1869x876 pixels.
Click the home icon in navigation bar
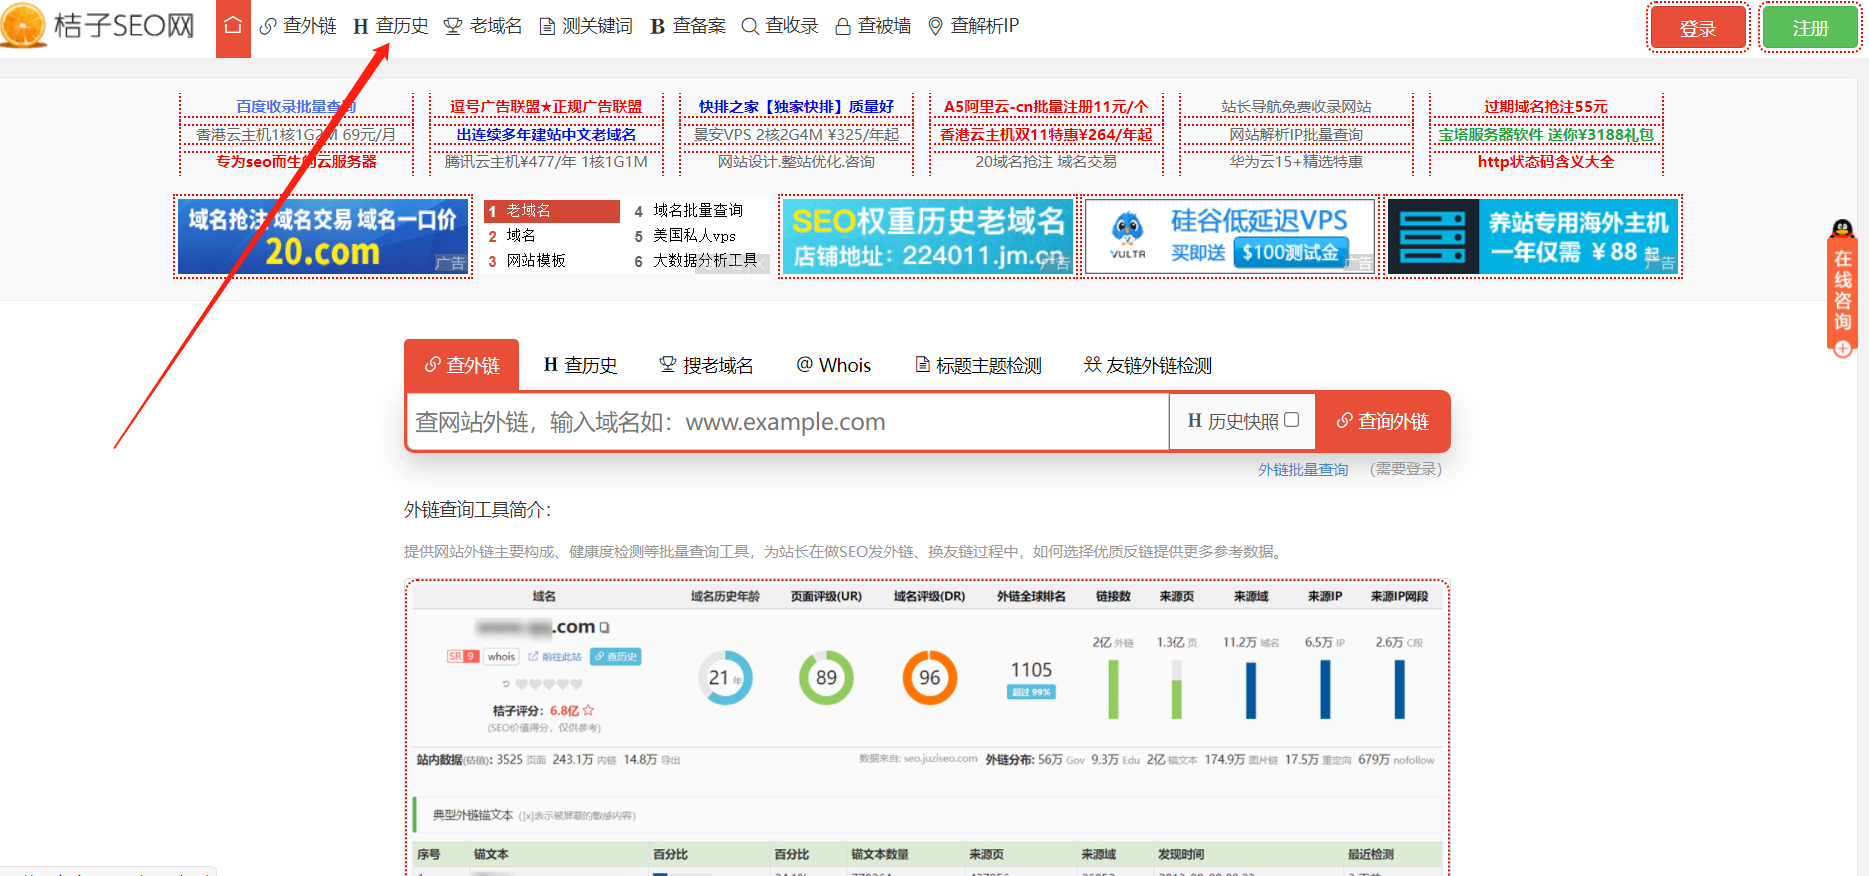(x=233, y=27)
